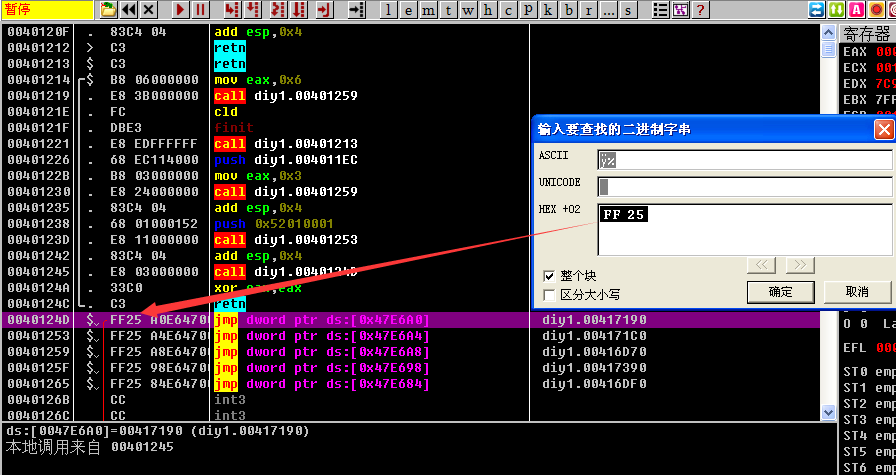
Task: Click the Open file toolbar icon
Action: tap(109, 10)
